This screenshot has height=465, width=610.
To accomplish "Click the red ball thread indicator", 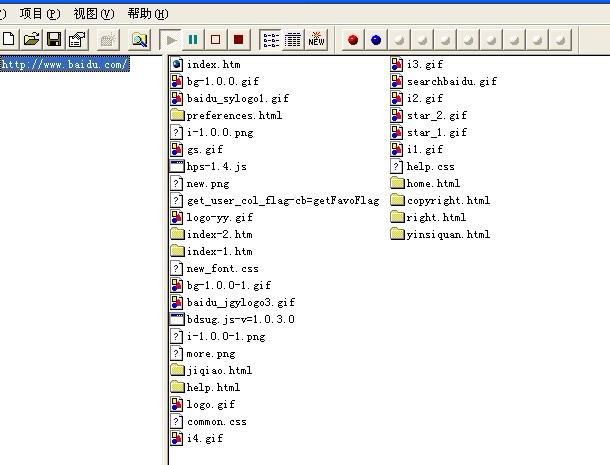I will [352, 40].
